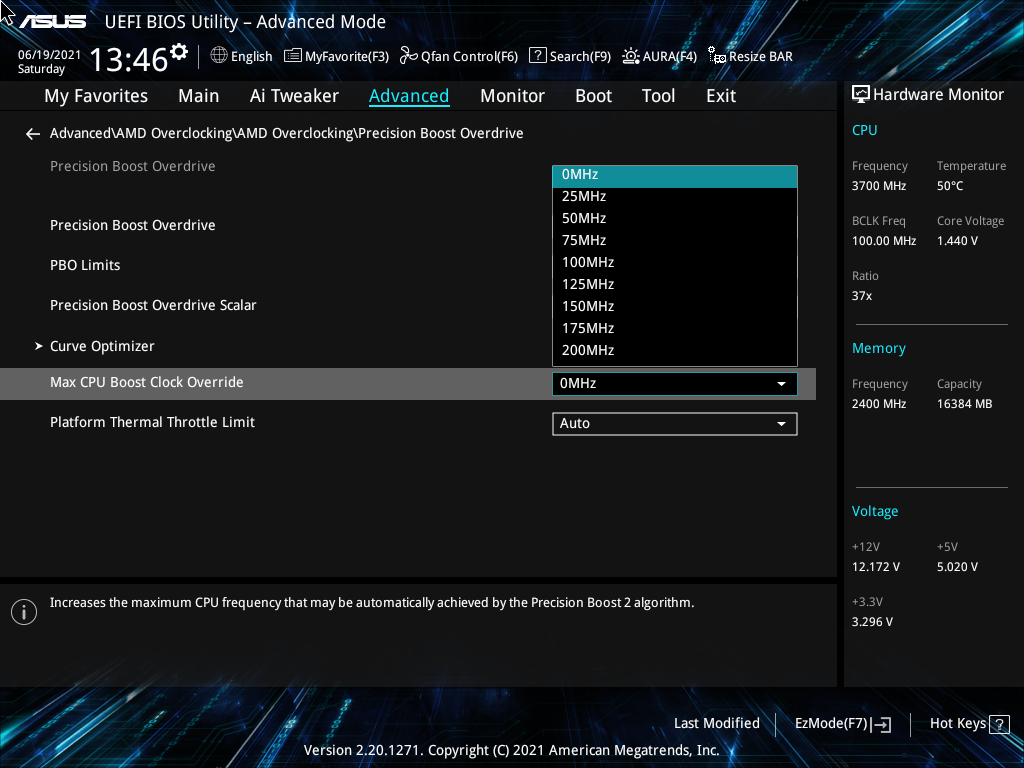Click BCLK Freq value 100.00 MHz
Viewport: 1024px width, 768px height.
coord(884,241)
